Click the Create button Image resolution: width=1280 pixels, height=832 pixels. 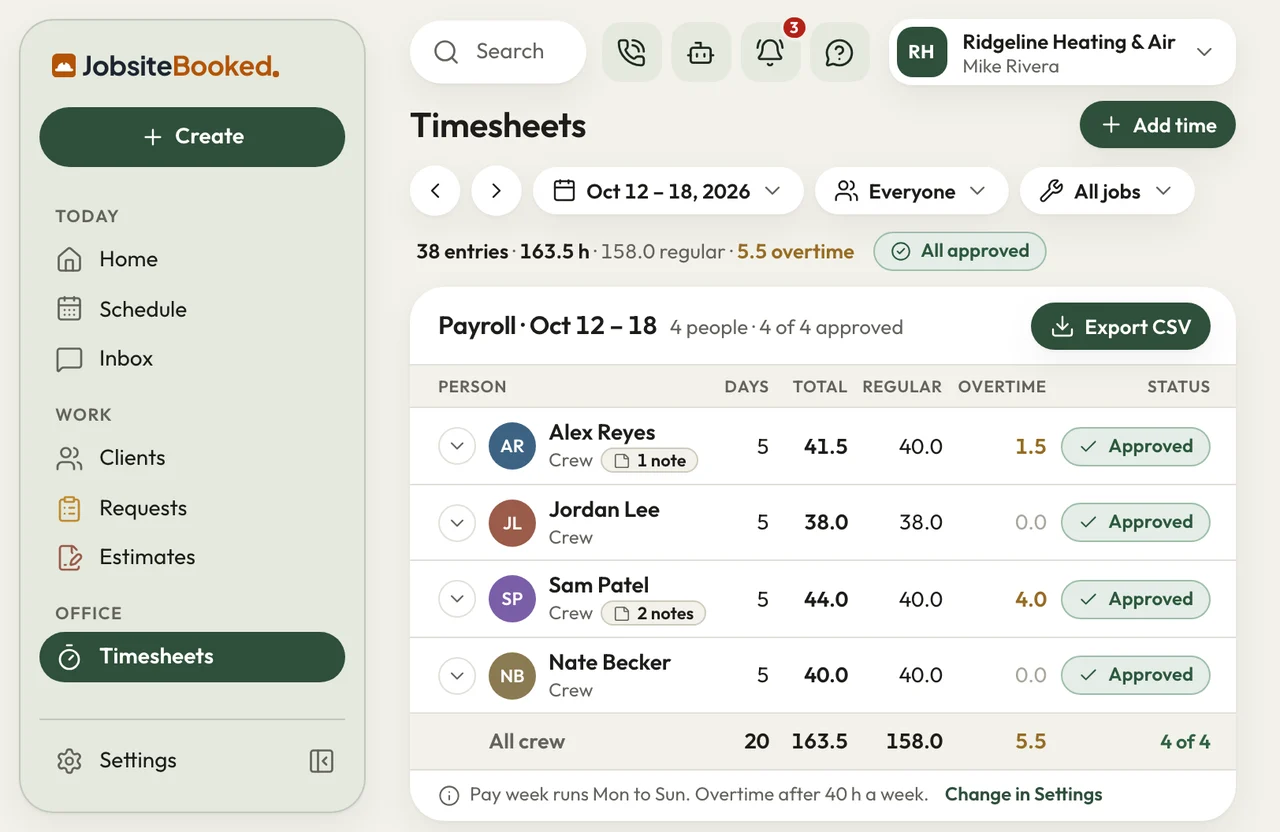pos(192,137)
